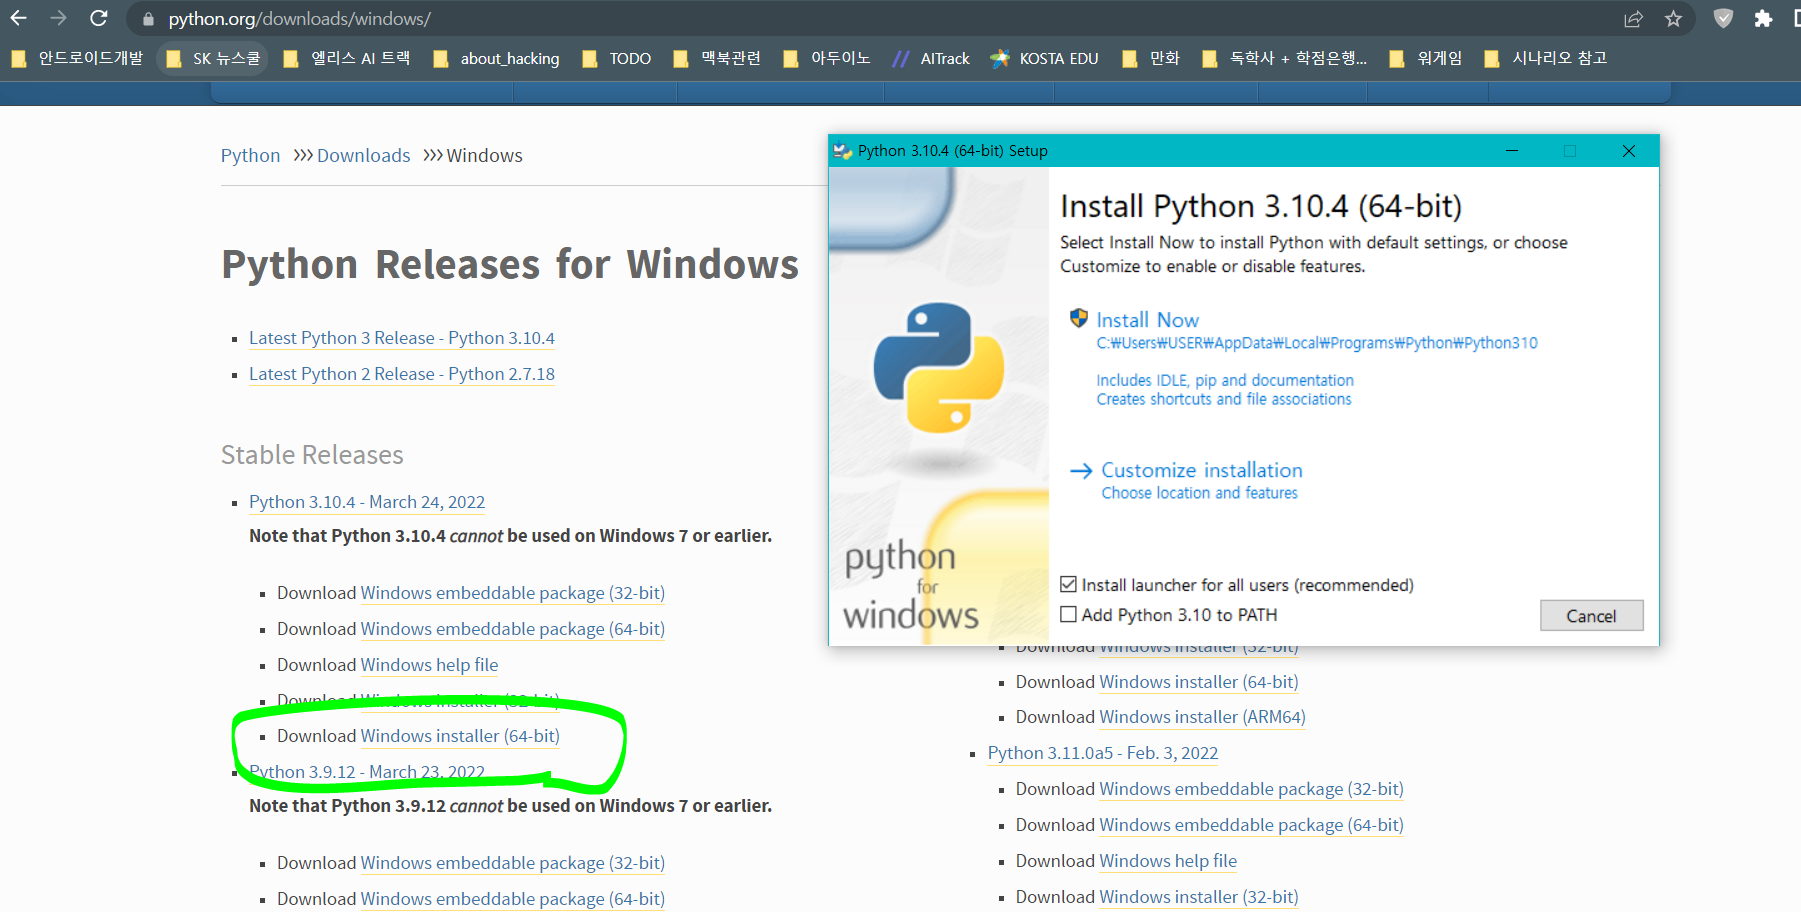This screenshot has height=912, width=1801.
Task: Close the Python 3.10.4 Setup window
Action: [x=1628, y=151]
